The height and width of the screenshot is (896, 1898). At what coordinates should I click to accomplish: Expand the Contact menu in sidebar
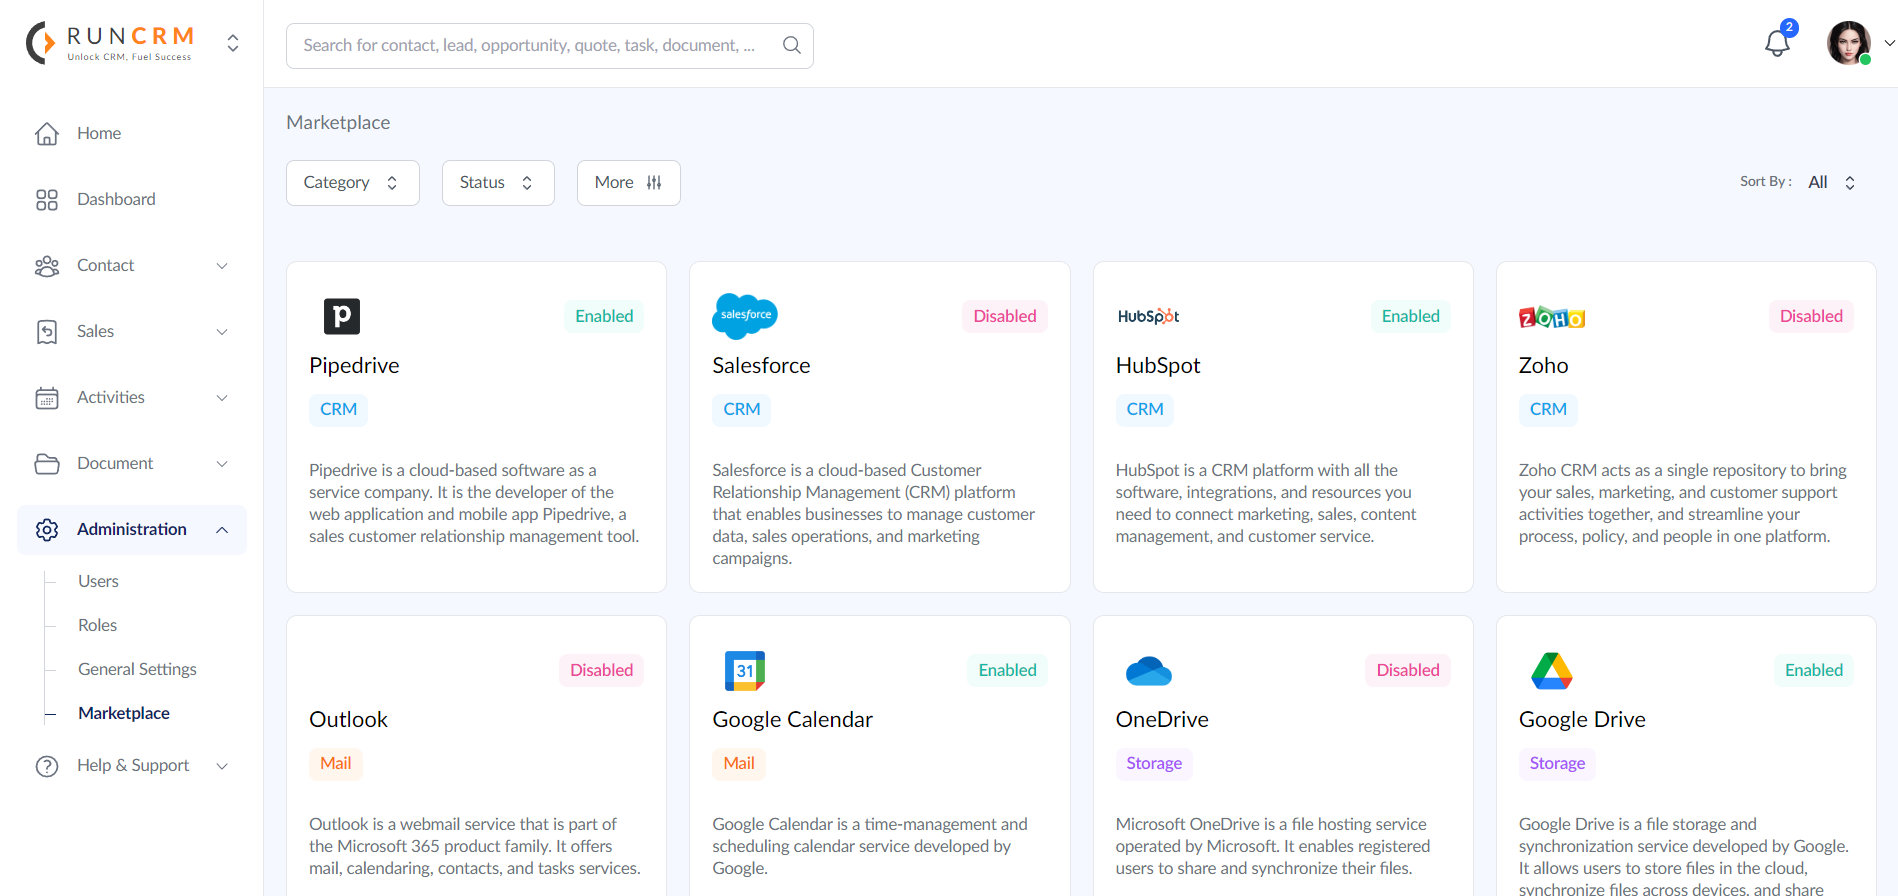[x=132, y=265]
